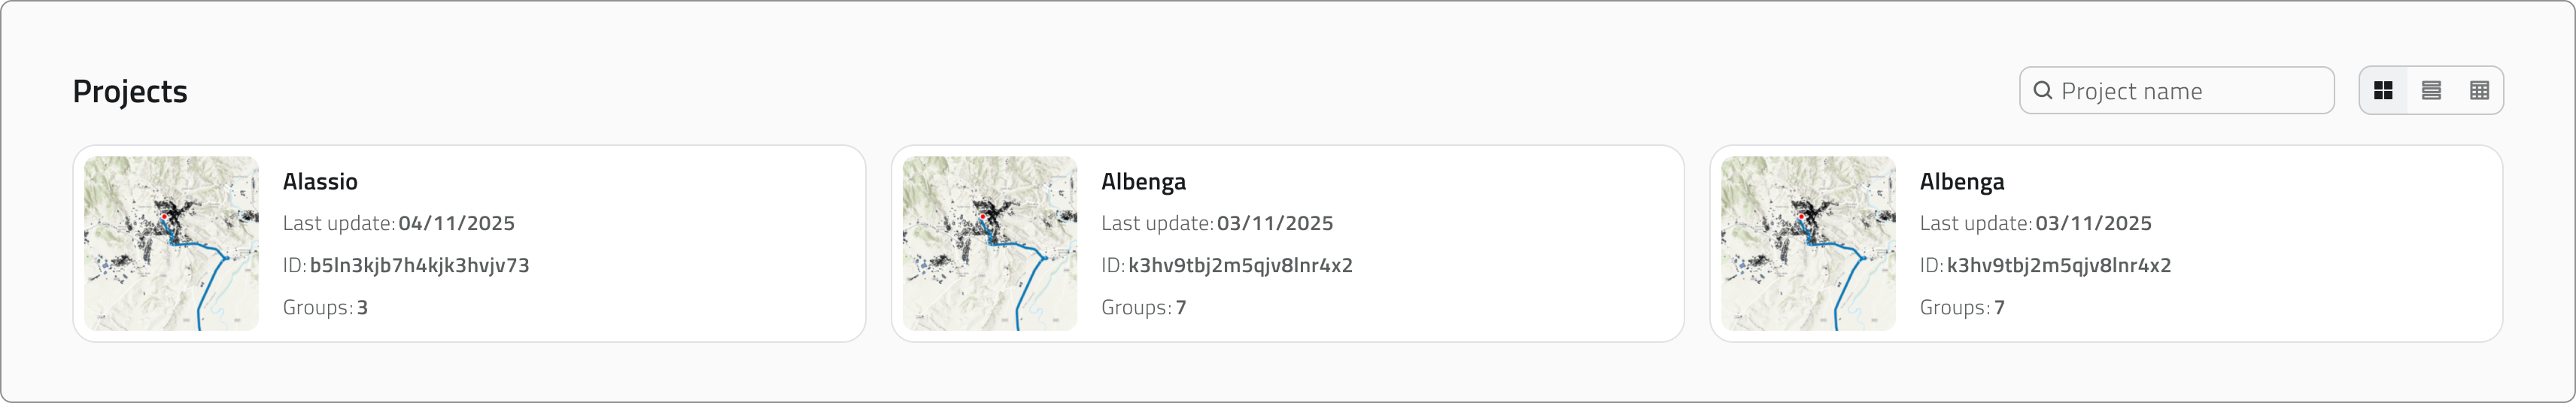This screenshot has width=2576, height=403.
Task: Open the middle Albenga card map thumbnail
Action: click(x=989, y=243)
